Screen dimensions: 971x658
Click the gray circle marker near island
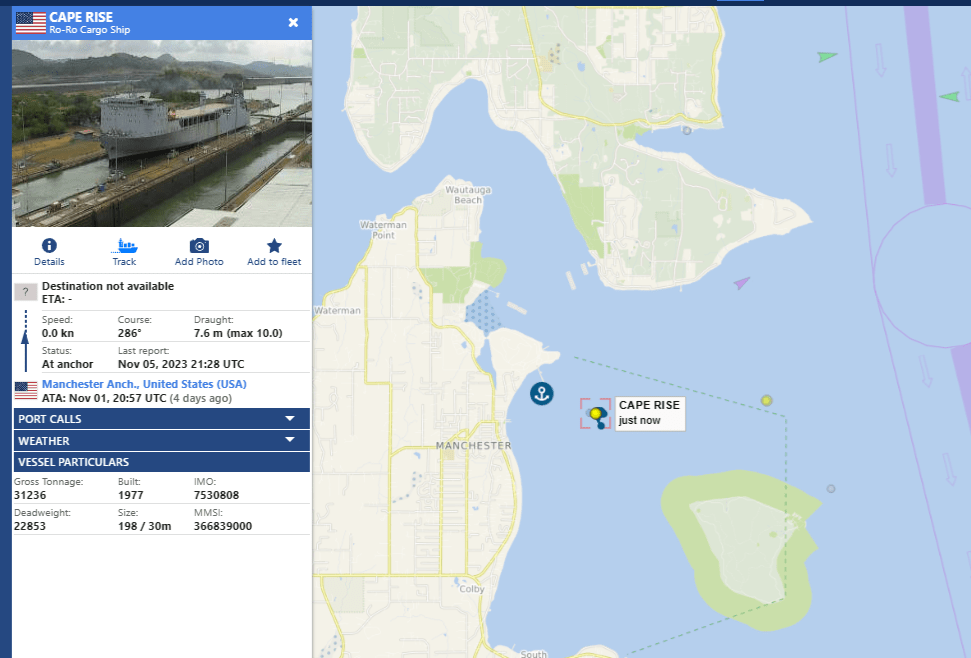click(x=831, y=489)
